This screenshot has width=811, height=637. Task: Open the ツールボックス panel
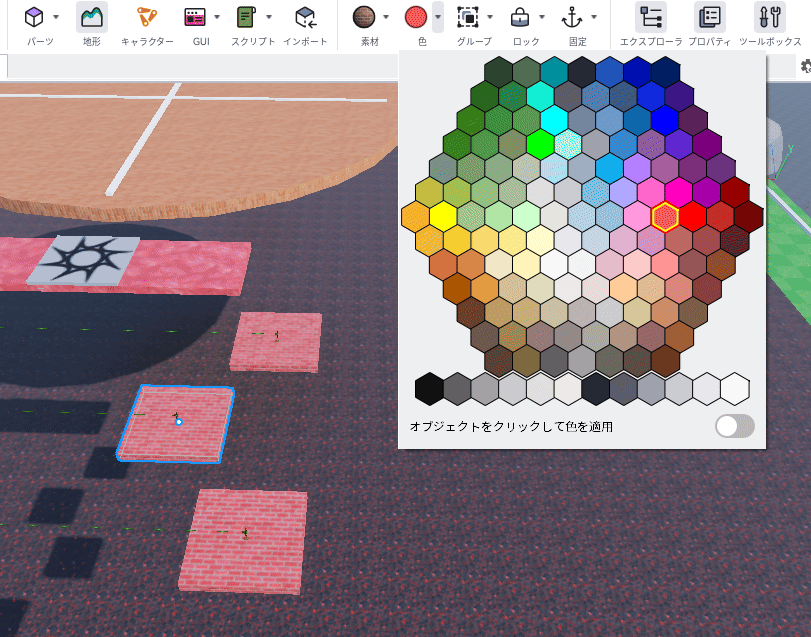point(770,17)
